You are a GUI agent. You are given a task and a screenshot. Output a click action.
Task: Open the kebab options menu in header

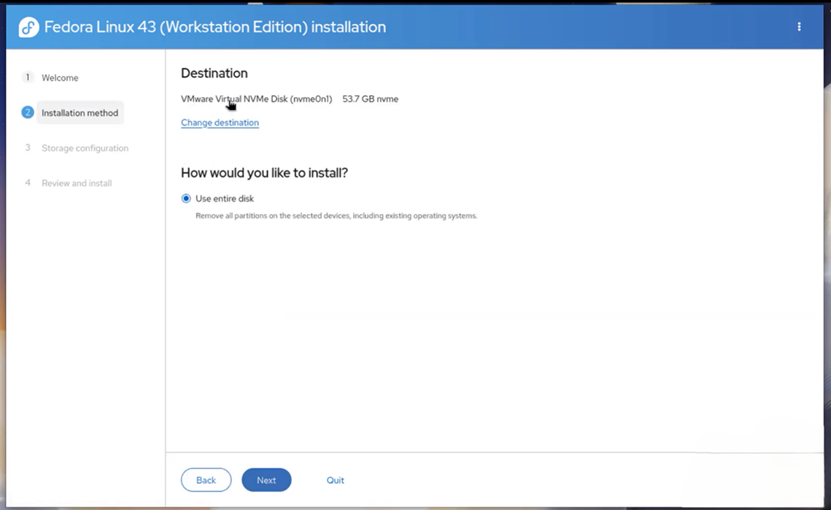click(x=799, y=27)
